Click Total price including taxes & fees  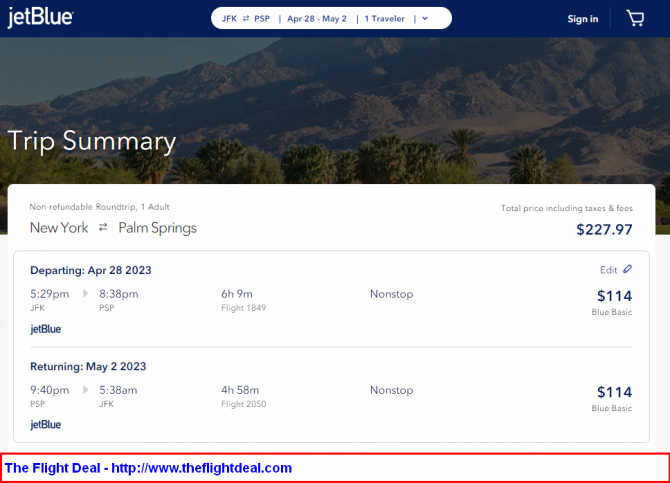click(x=567, y=208)
